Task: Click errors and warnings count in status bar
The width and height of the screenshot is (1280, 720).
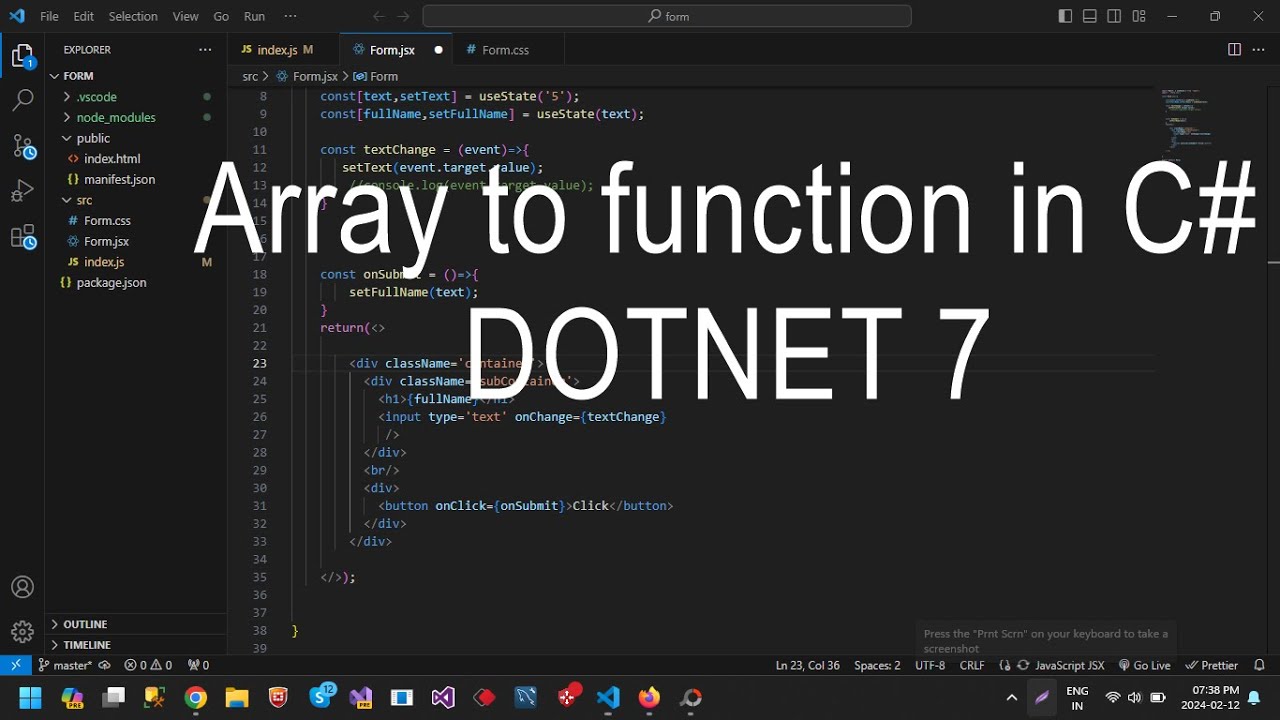Action: point(148,665)
